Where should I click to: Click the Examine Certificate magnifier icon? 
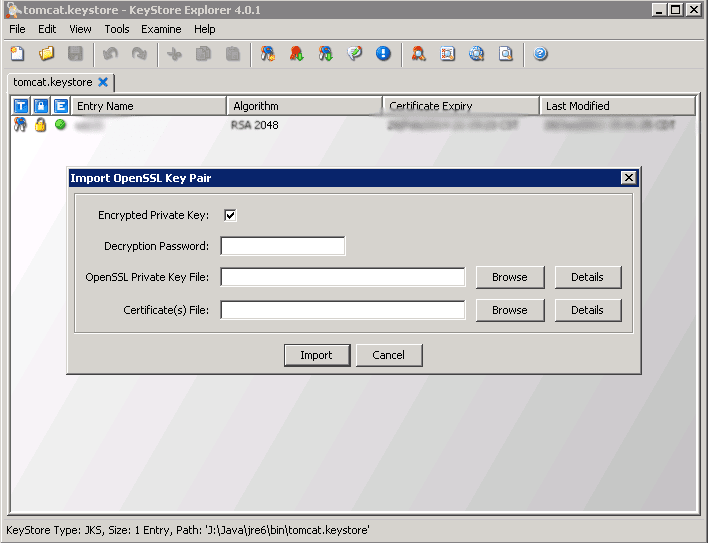pos(419,54)
